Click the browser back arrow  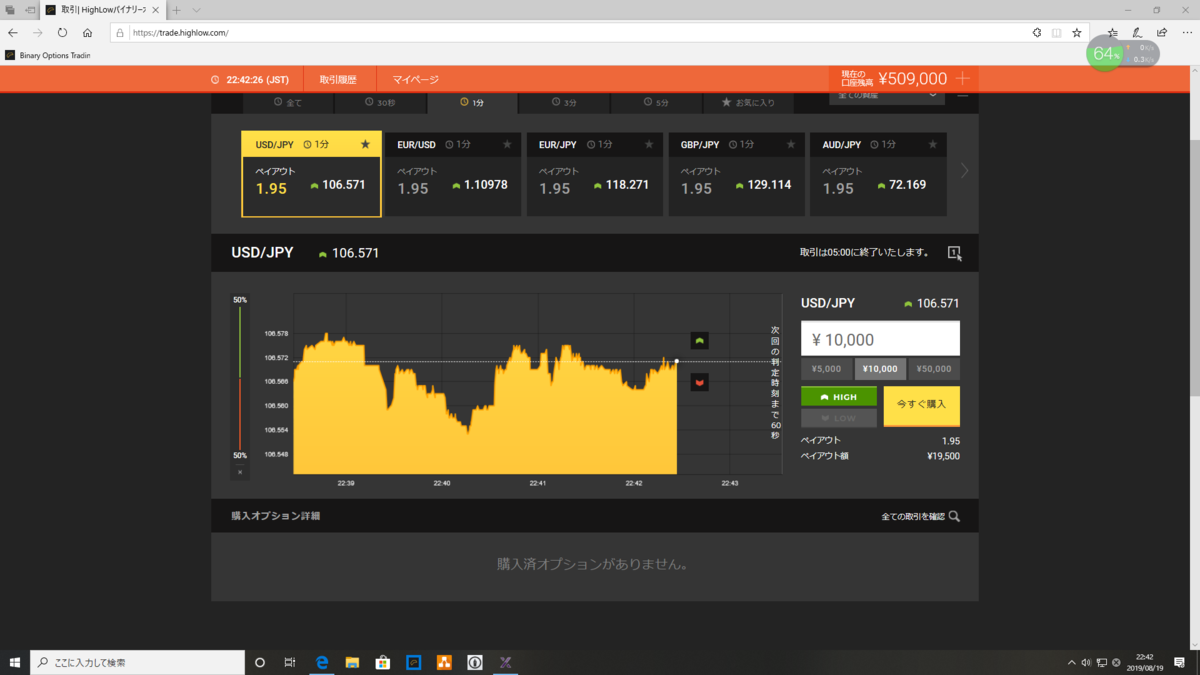[13, 33]
